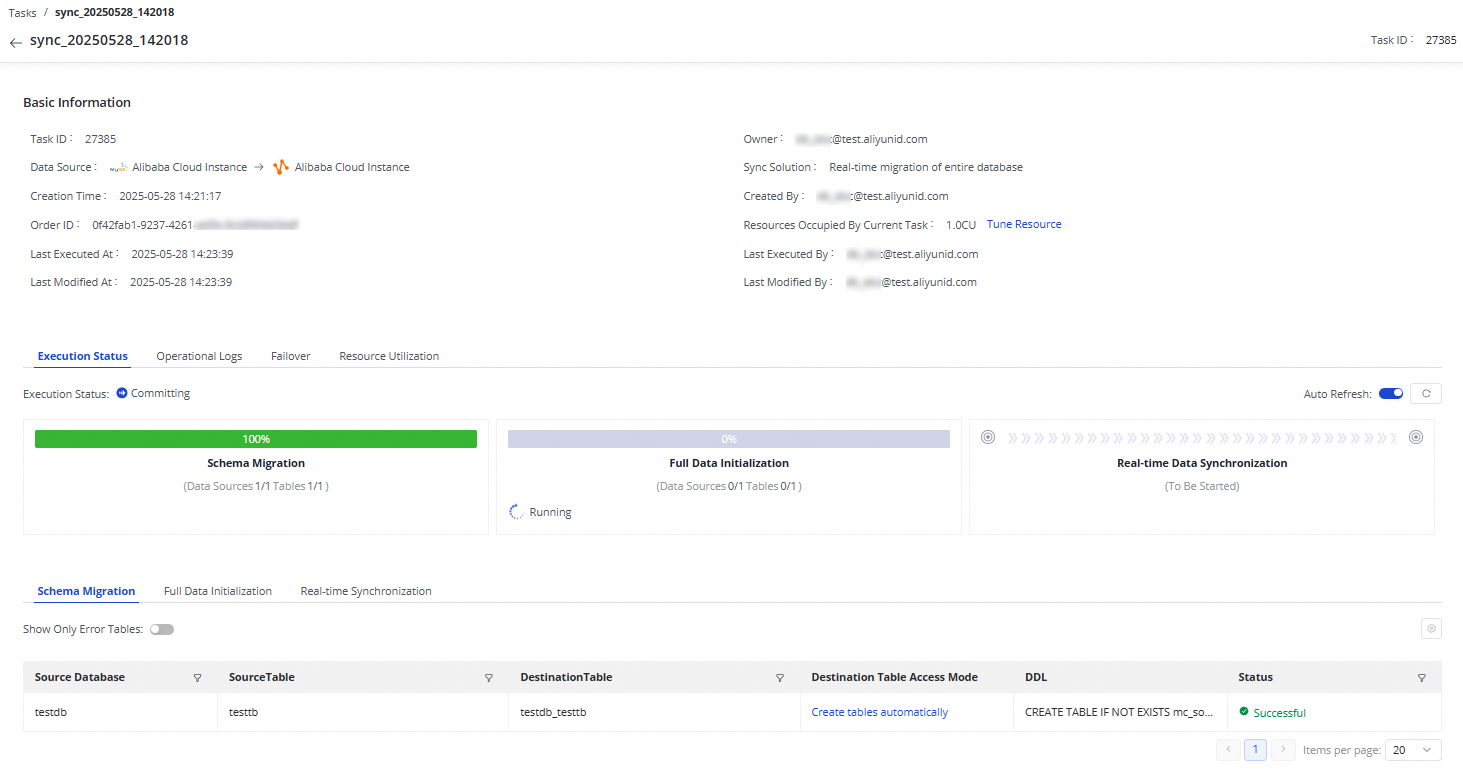
Task: Enable Show Only Error Tables switch
Action: [162, 629]
